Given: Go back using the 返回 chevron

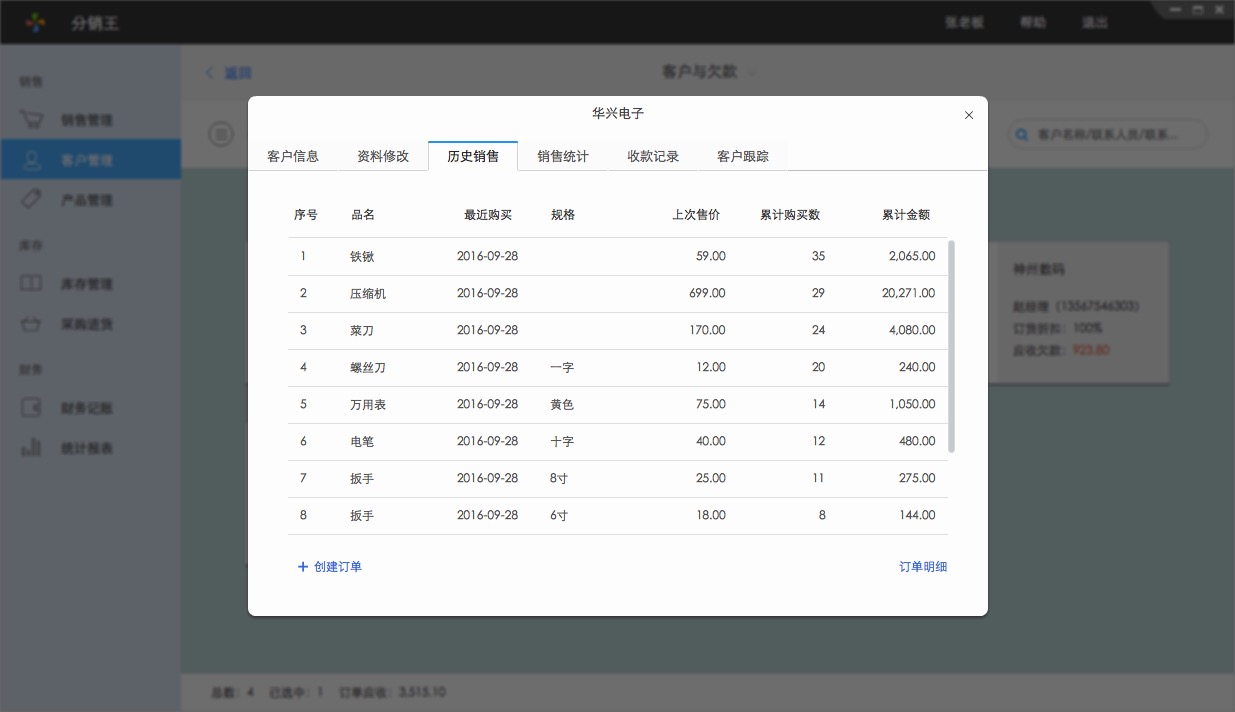Looking at the screenshot, I should pyautogui.click(x=210, y=73).
